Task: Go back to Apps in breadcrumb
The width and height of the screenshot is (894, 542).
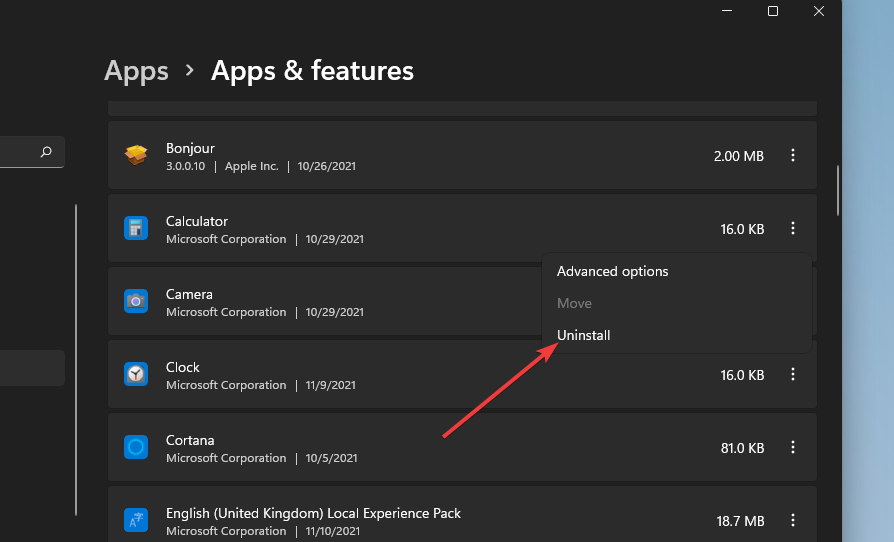Action: (x=136, y=71)
